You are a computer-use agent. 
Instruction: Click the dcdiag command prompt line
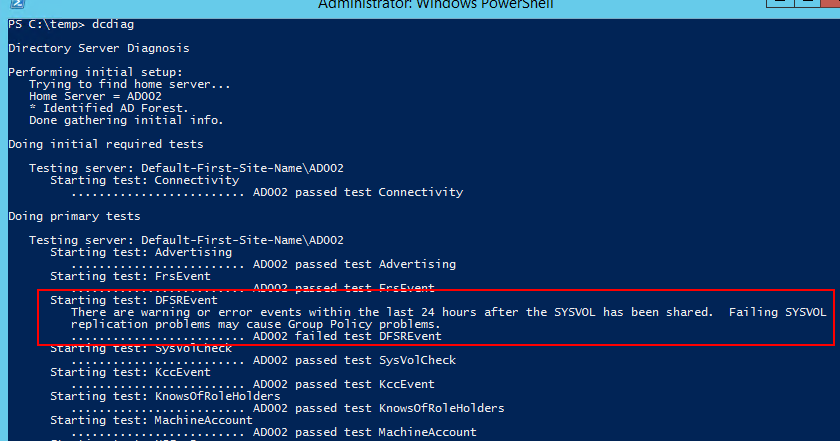[x=71, y=25]
